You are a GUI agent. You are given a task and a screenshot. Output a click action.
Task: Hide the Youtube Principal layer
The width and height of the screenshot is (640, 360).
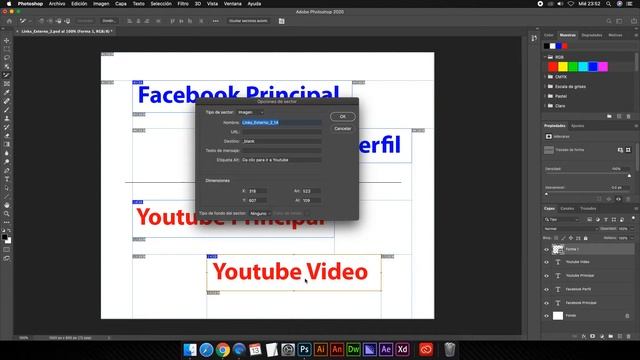pos(547,276)
